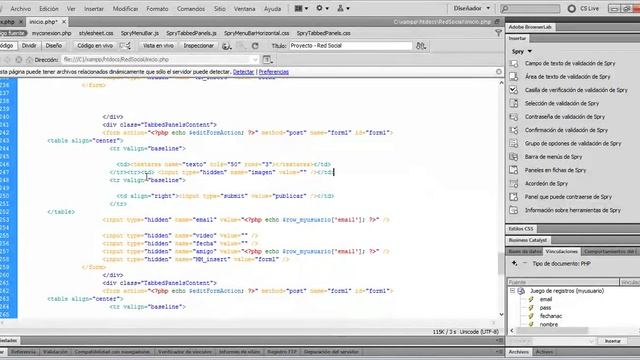
Task: Click the Preferencias link
Action: tap(273, 72)
